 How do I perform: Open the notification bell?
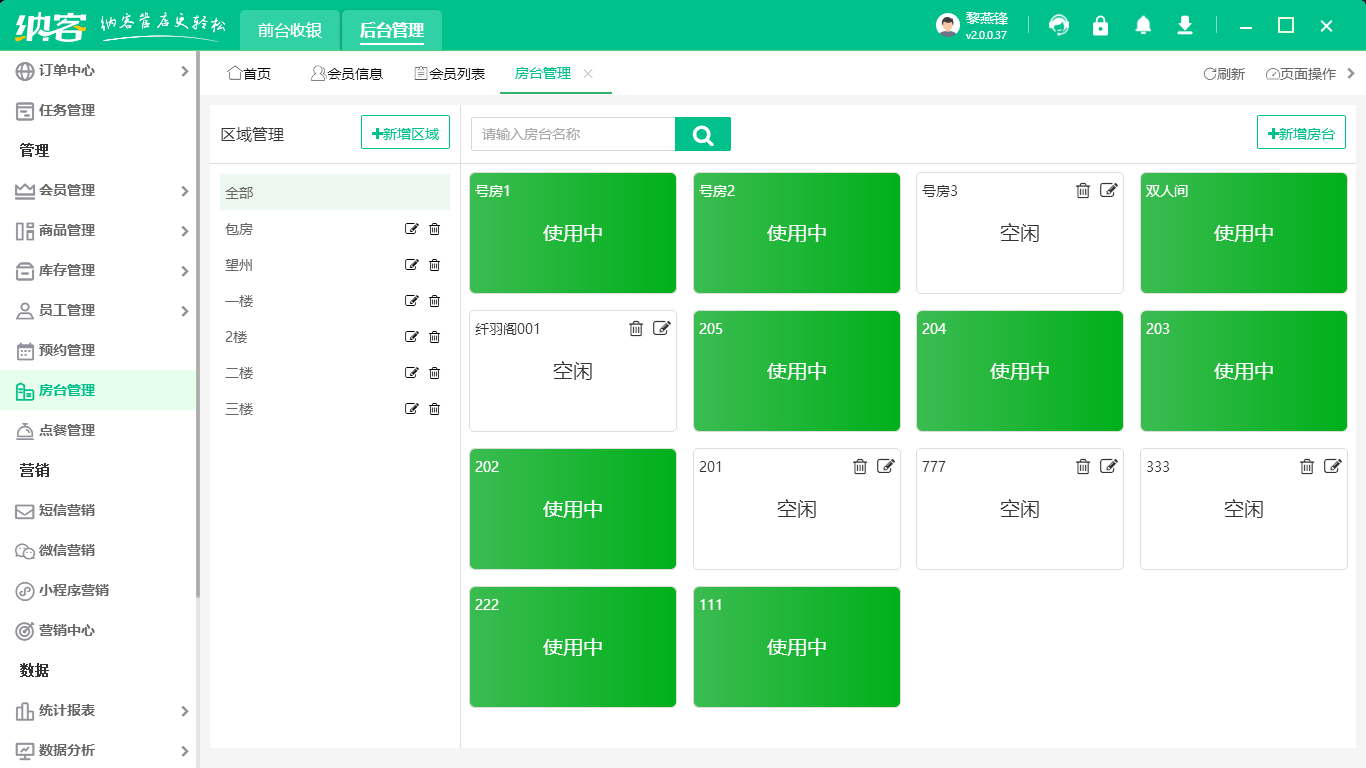click(x=1143, y=26)
